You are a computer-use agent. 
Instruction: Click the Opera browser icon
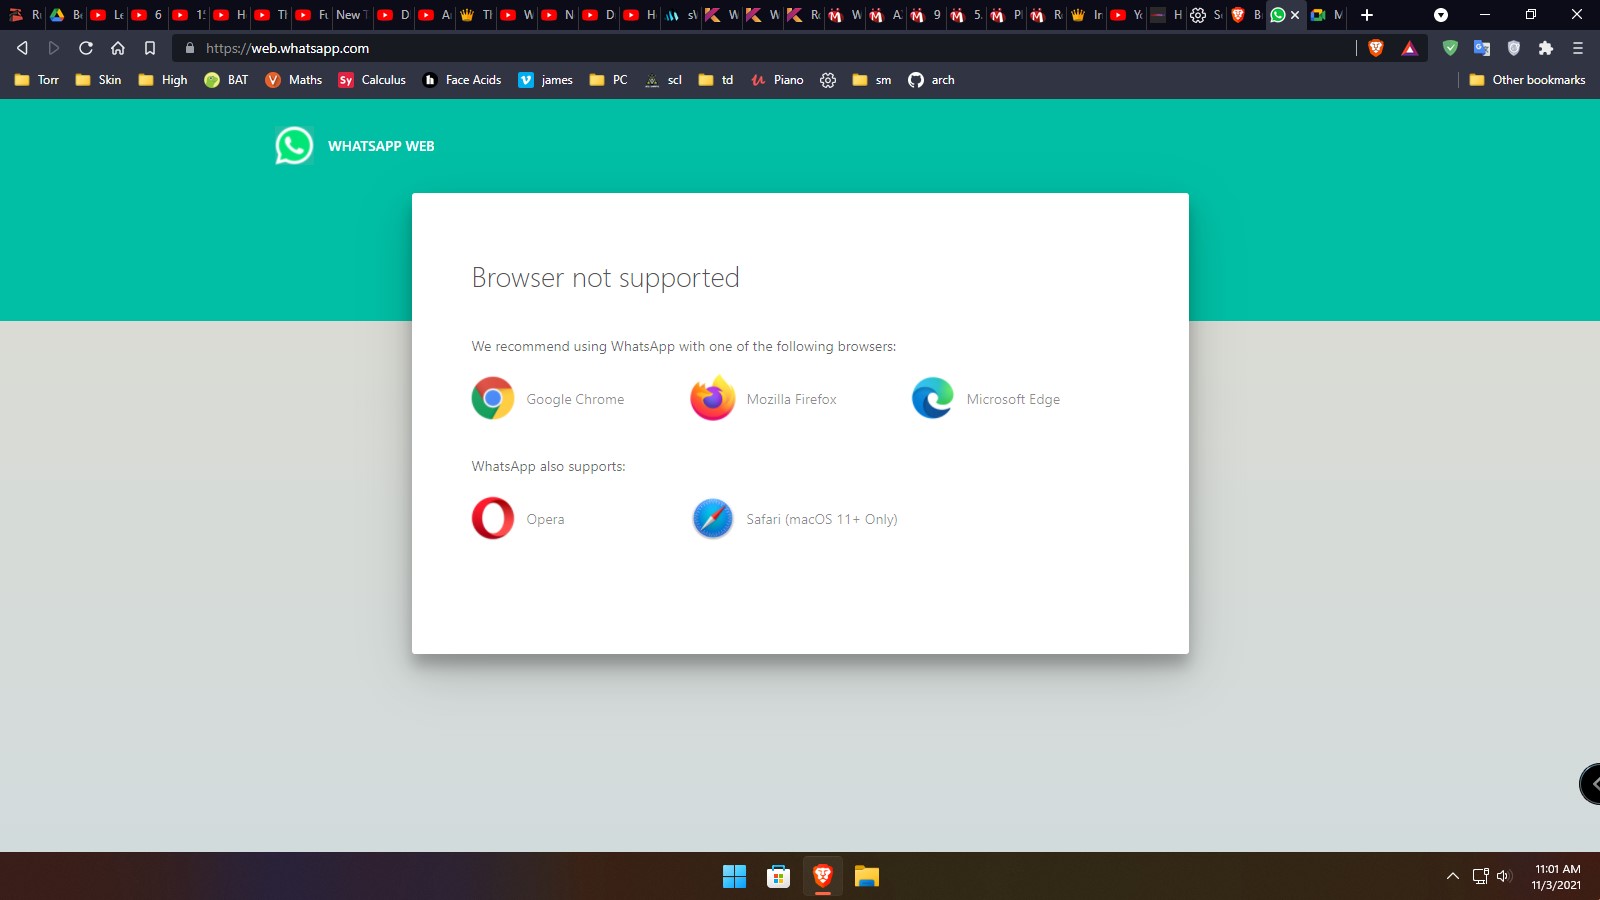[493, 518]
